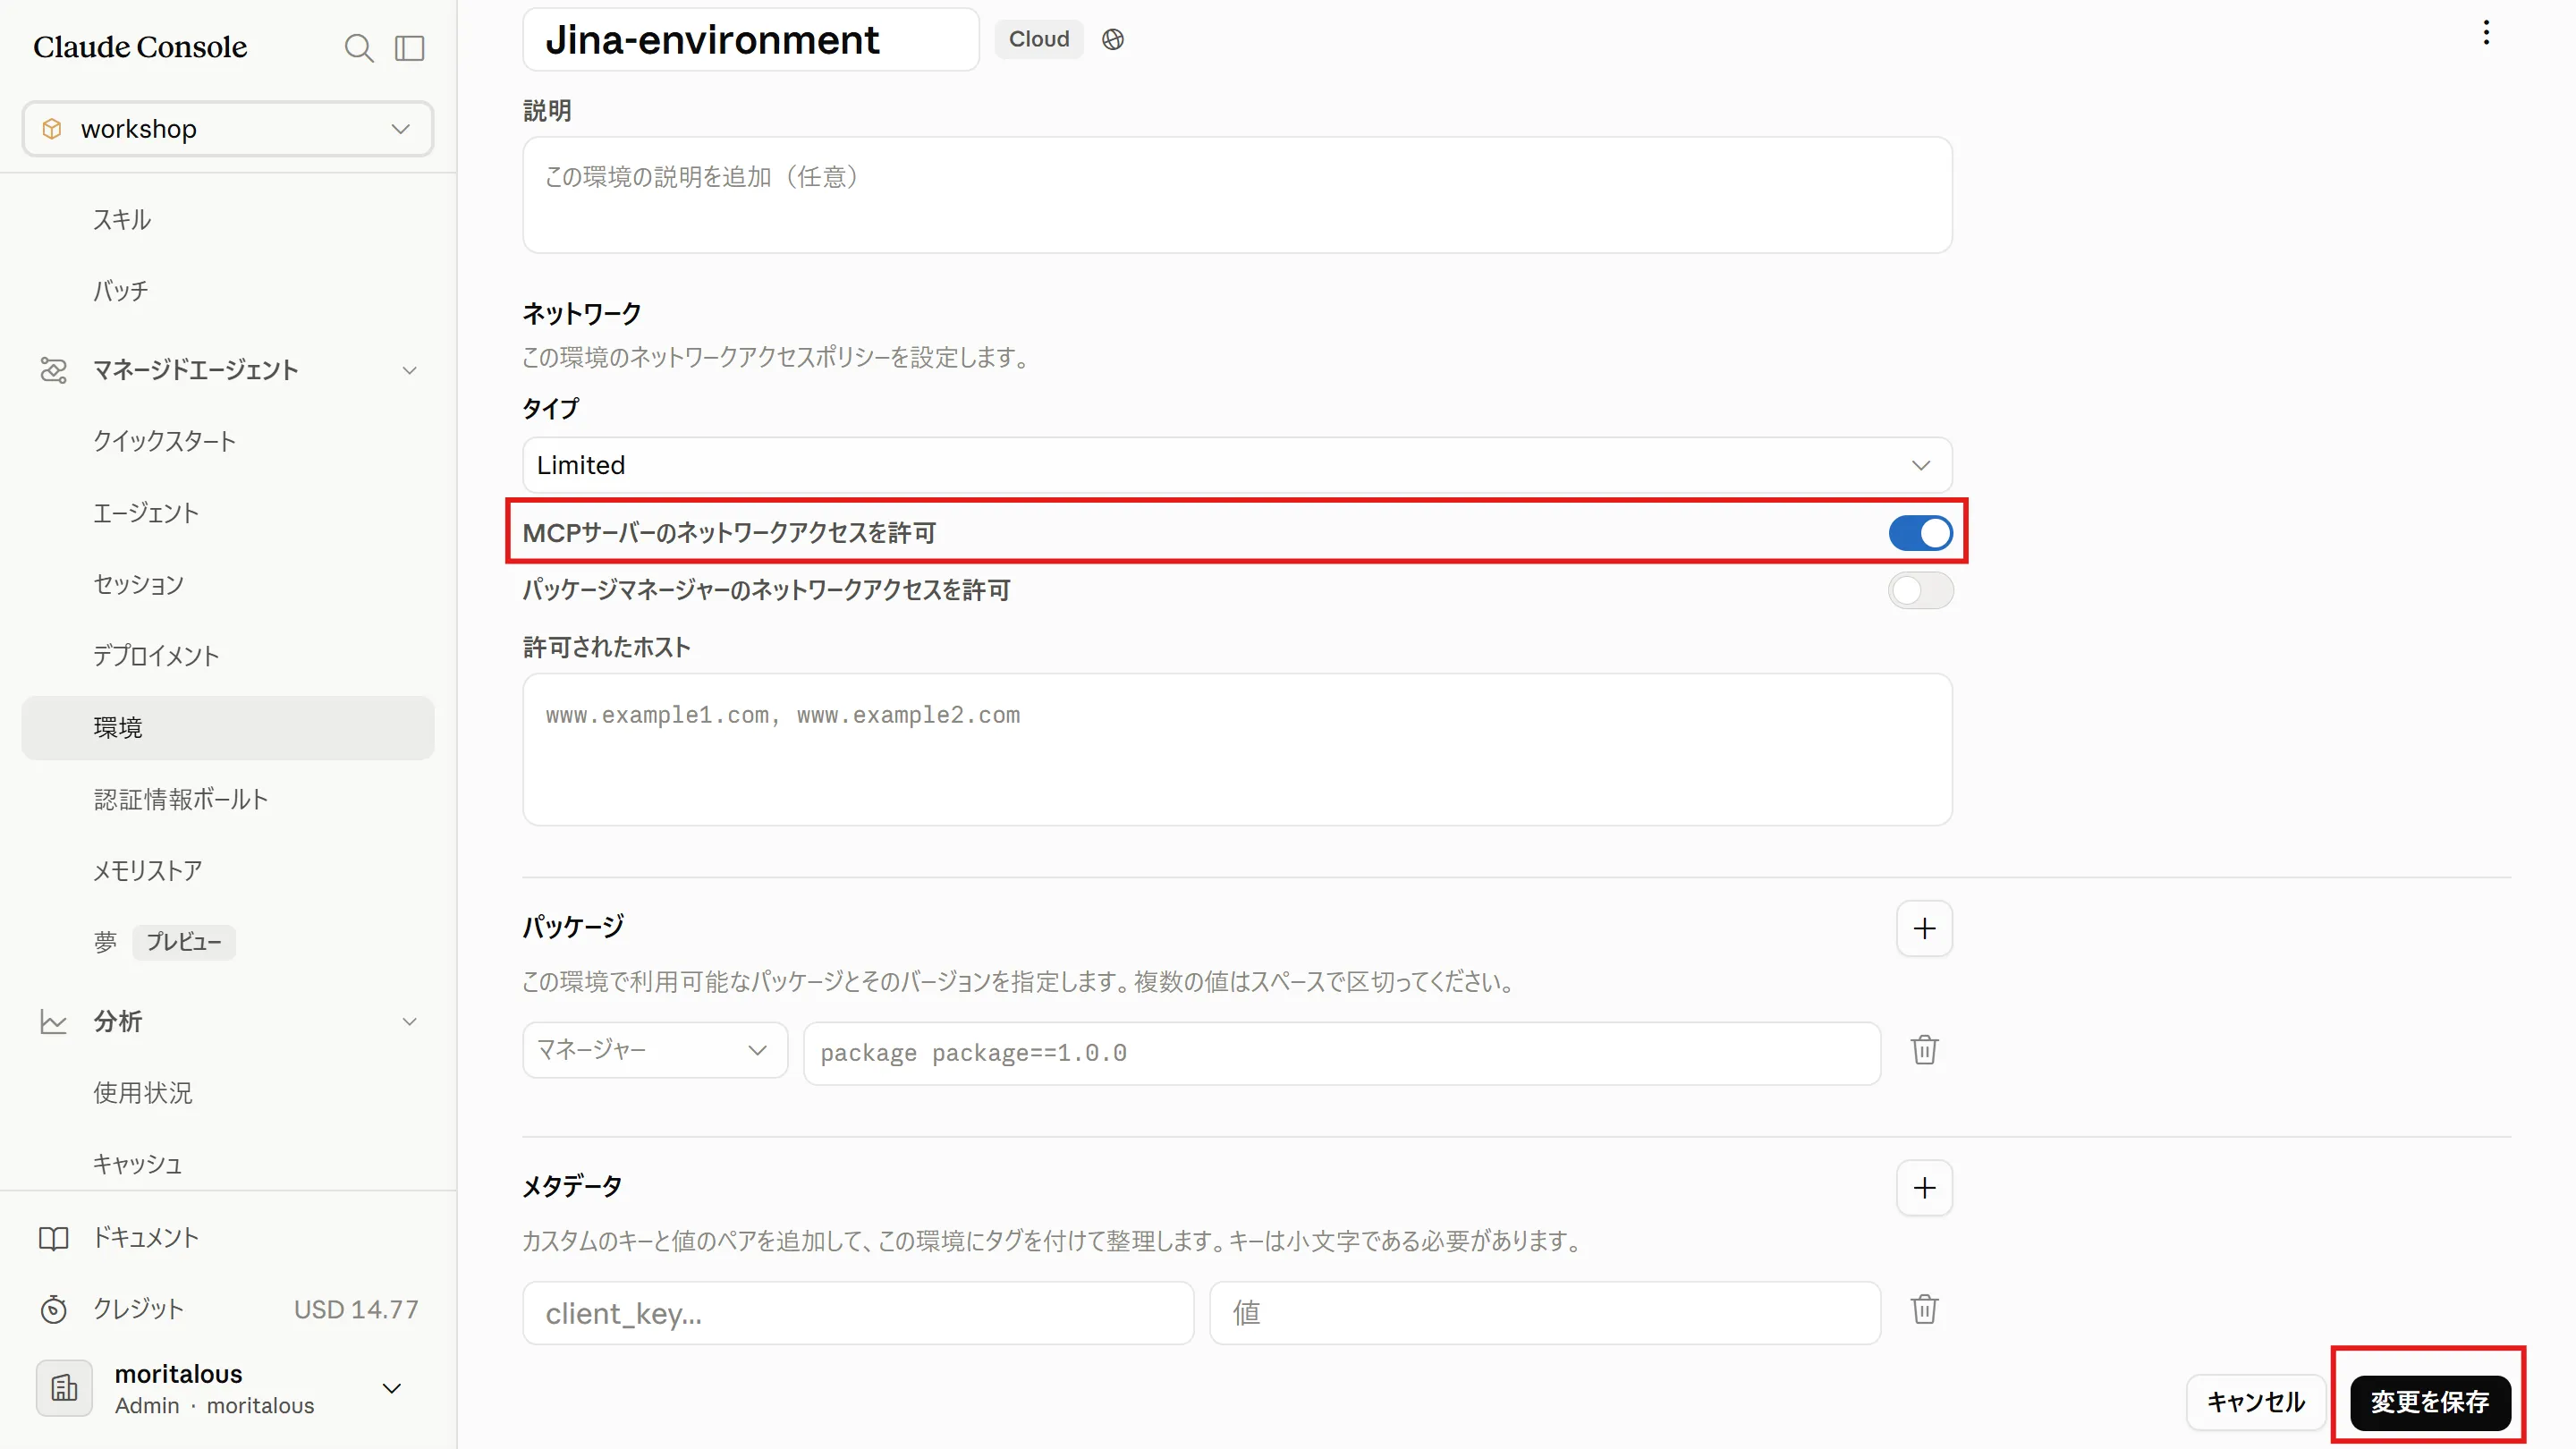
Task: Click the 値 metadata value field
Action: (1545, 1313)
